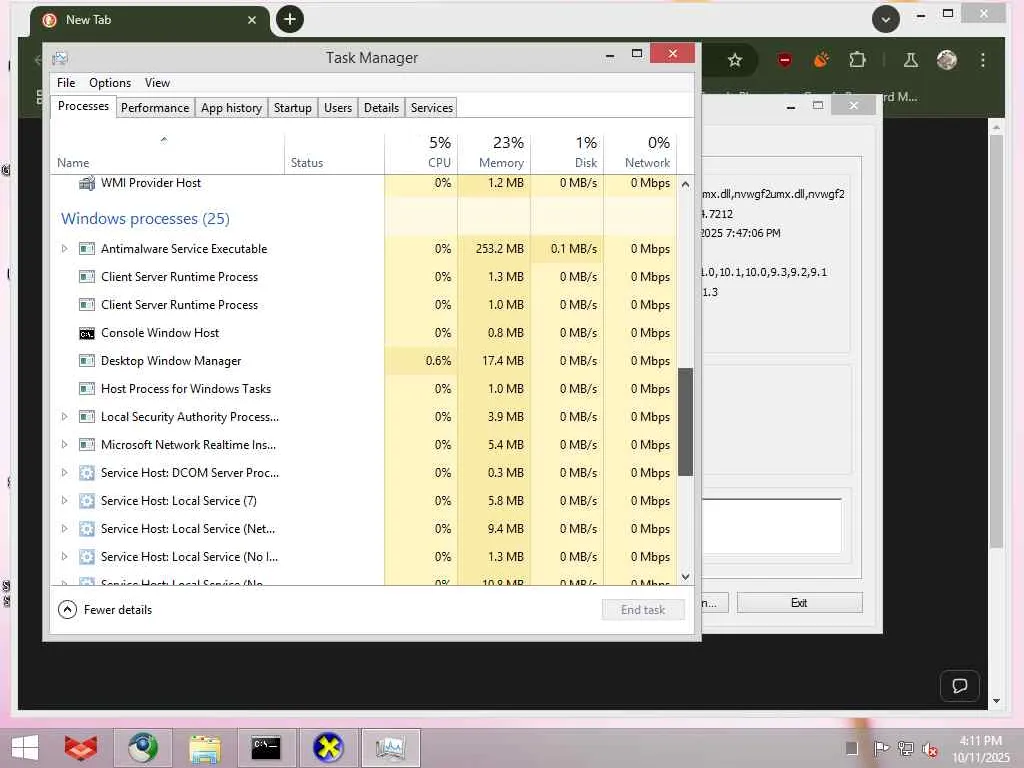This screenshot has width=1024, height=768.
Task: Click Exit button in background dialog
Action: (799, 603)
